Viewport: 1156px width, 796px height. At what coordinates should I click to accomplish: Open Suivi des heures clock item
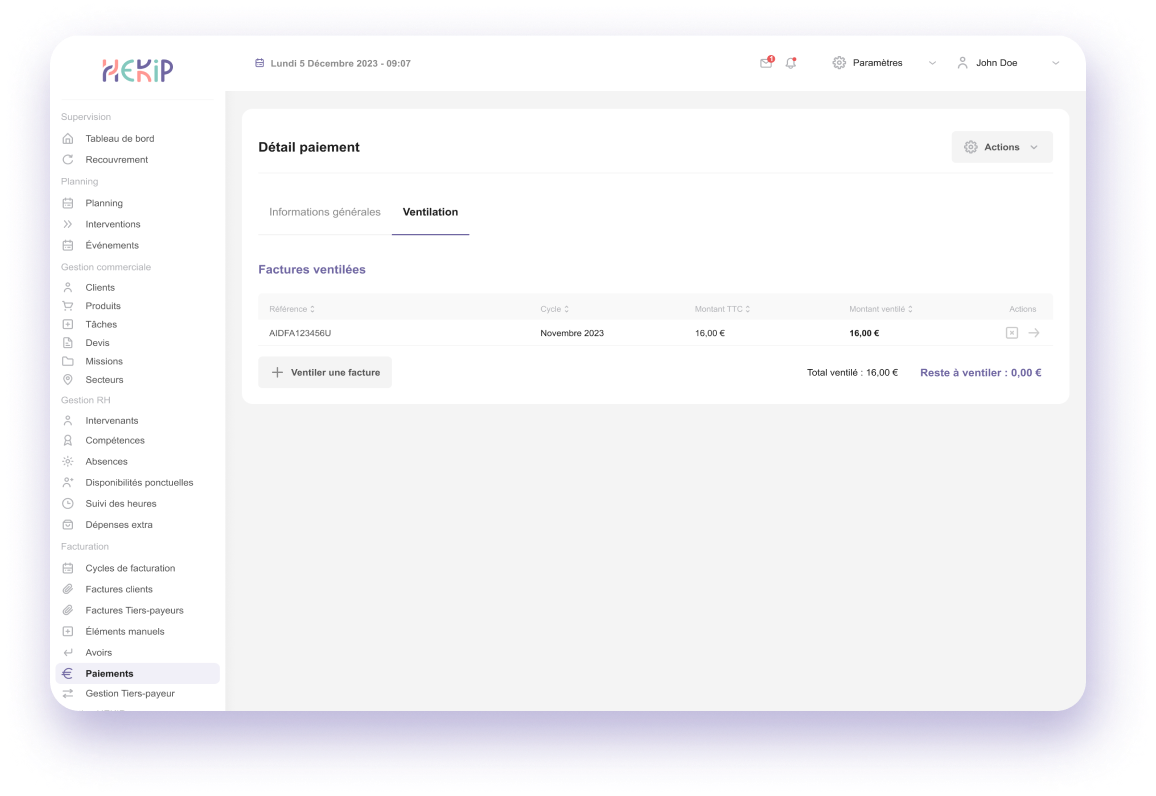(120, 504)
